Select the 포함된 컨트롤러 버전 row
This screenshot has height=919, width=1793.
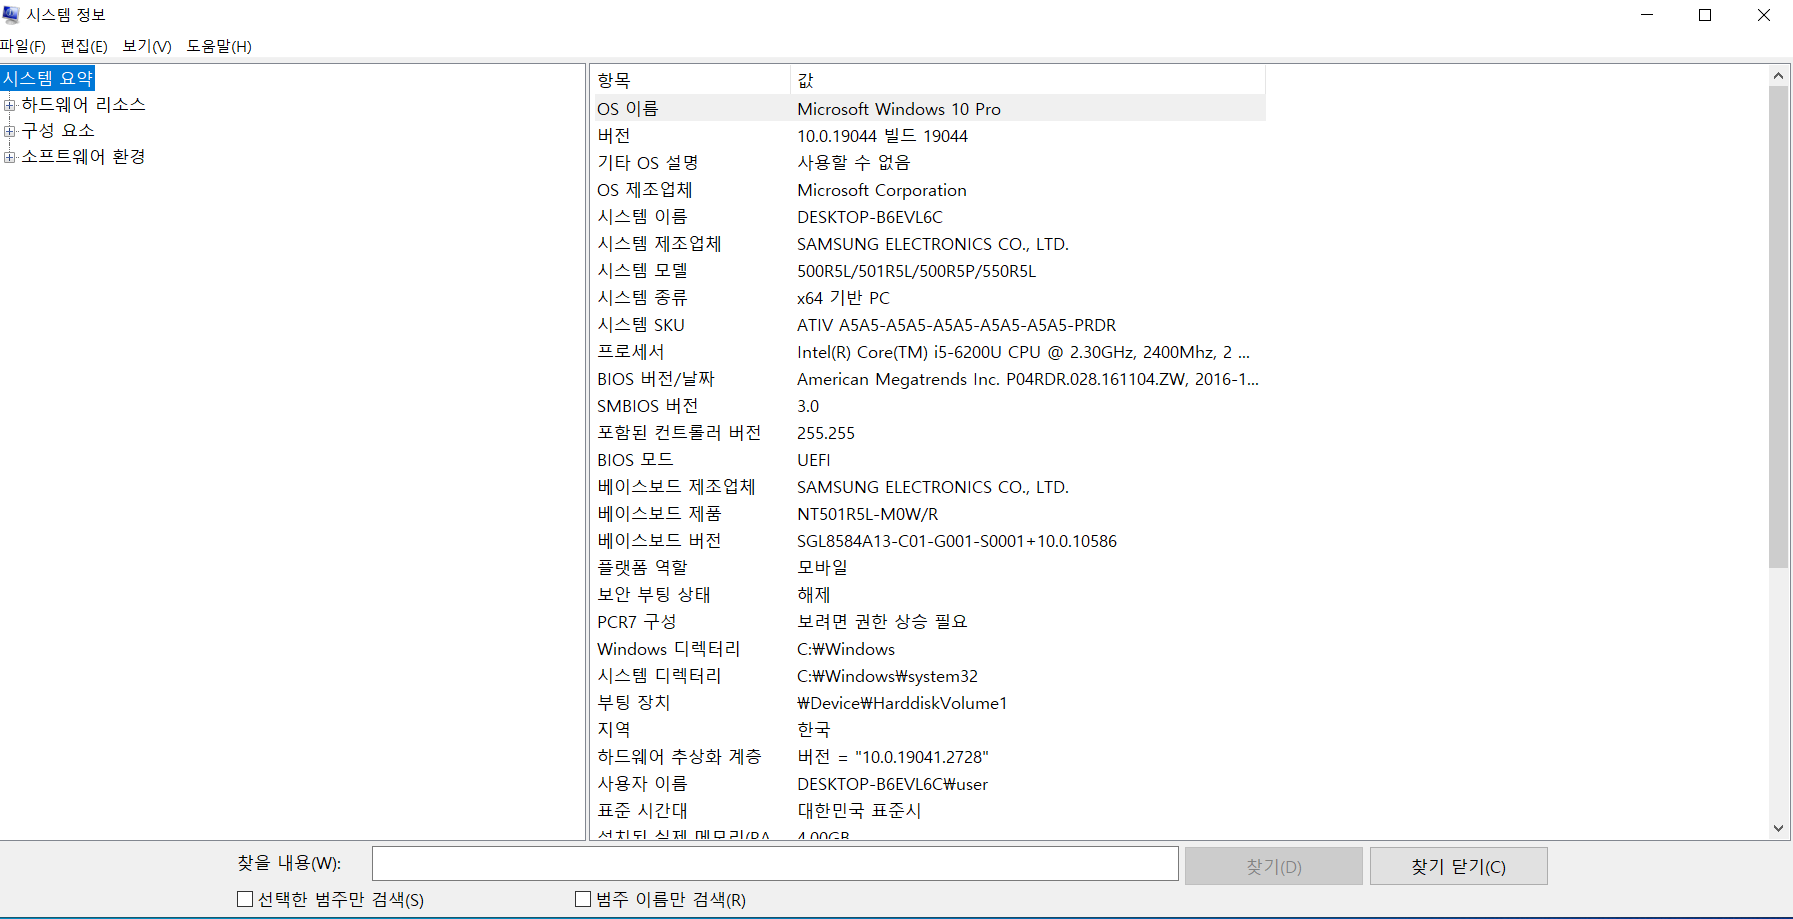(928, 432)
